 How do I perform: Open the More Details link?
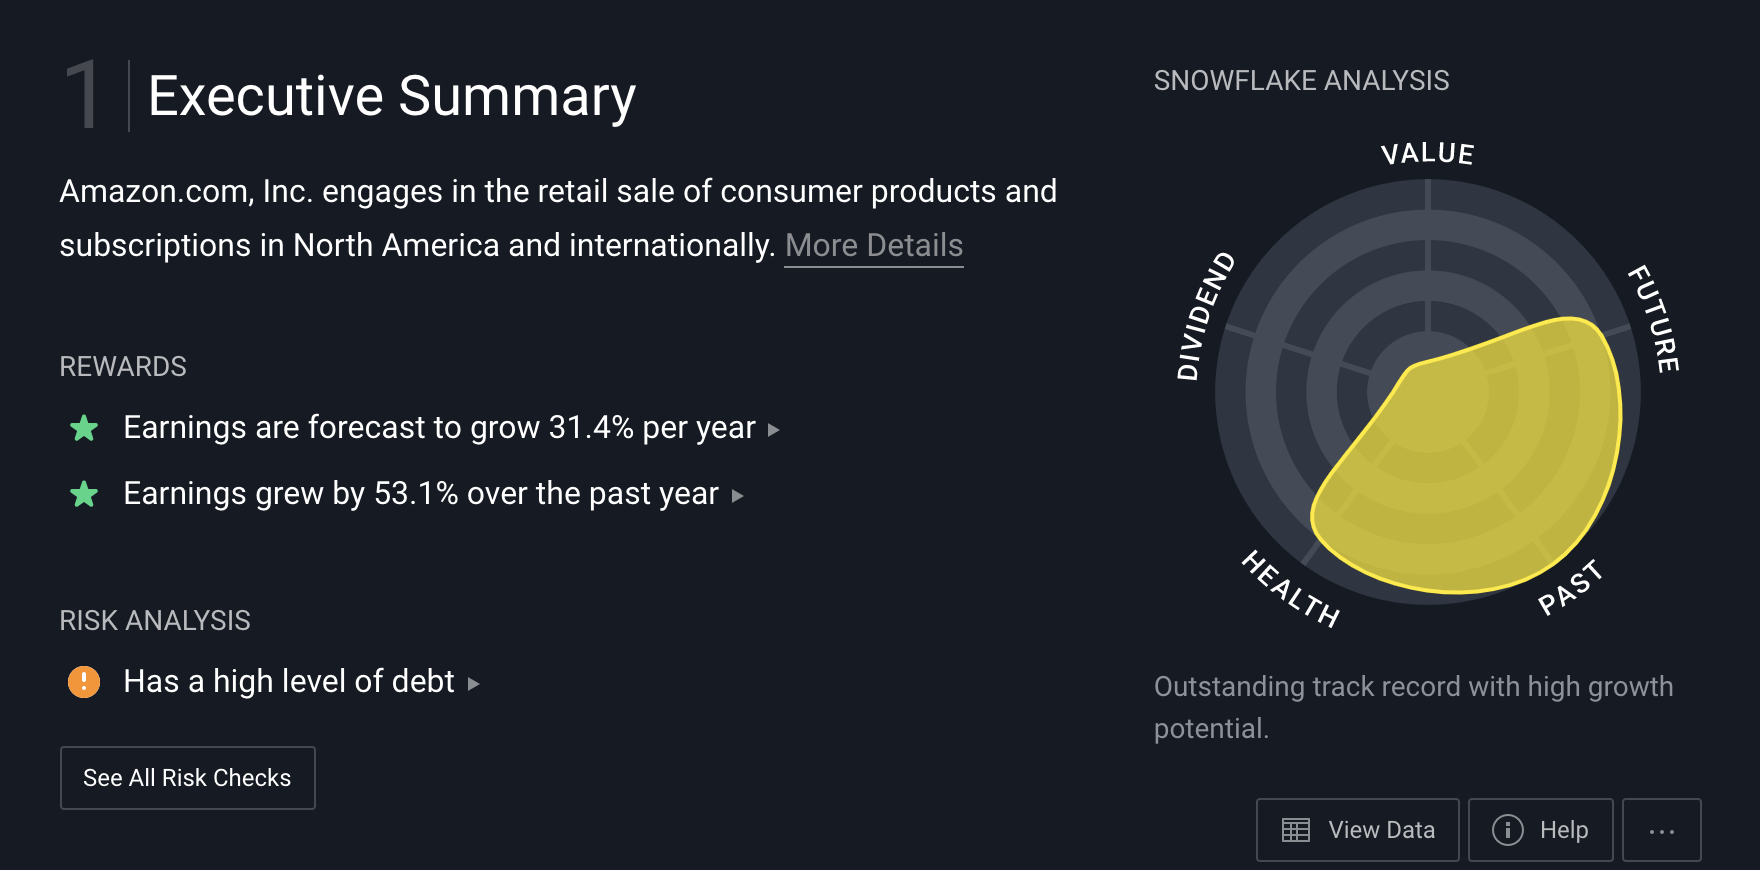(x=874, y=246)
